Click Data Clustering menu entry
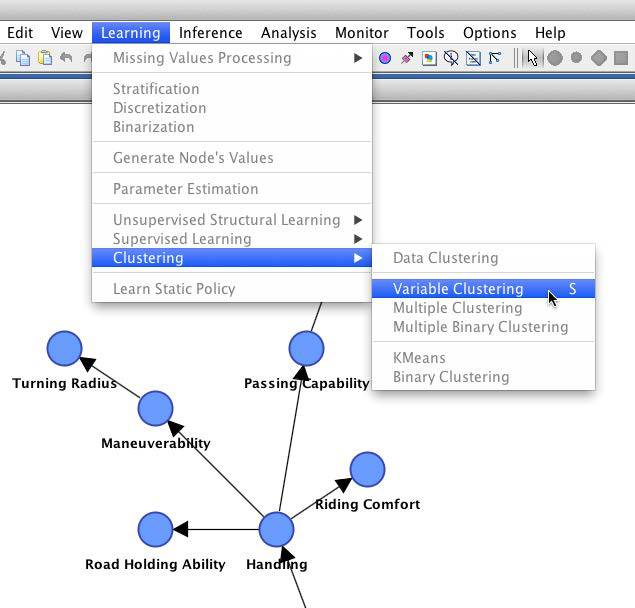The image size is (635, 608). tap(445, 258)
